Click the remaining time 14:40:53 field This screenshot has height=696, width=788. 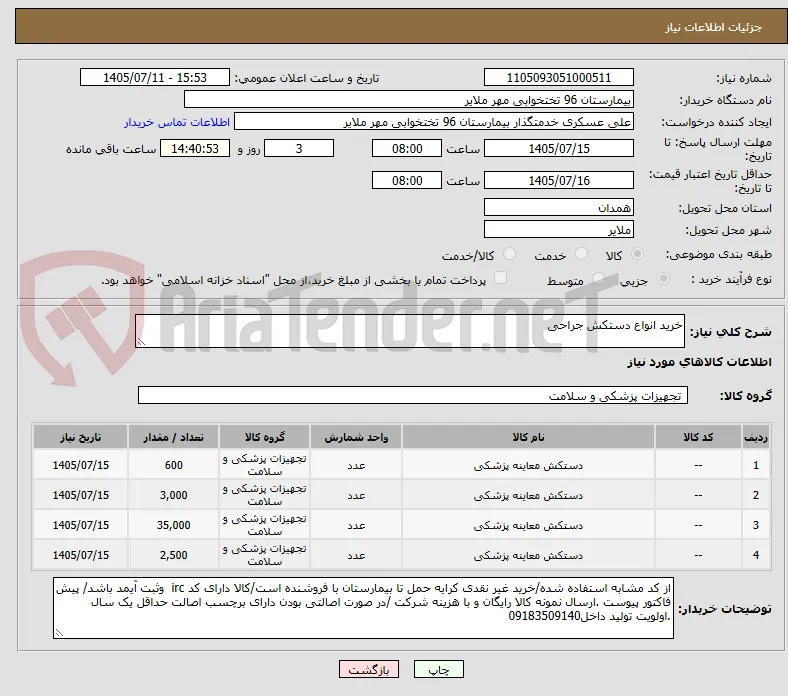195,148
